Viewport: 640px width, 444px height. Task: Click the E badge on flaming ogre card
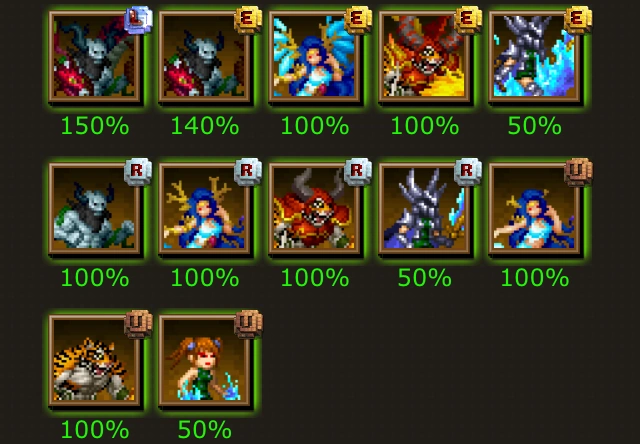pos(468,20)
